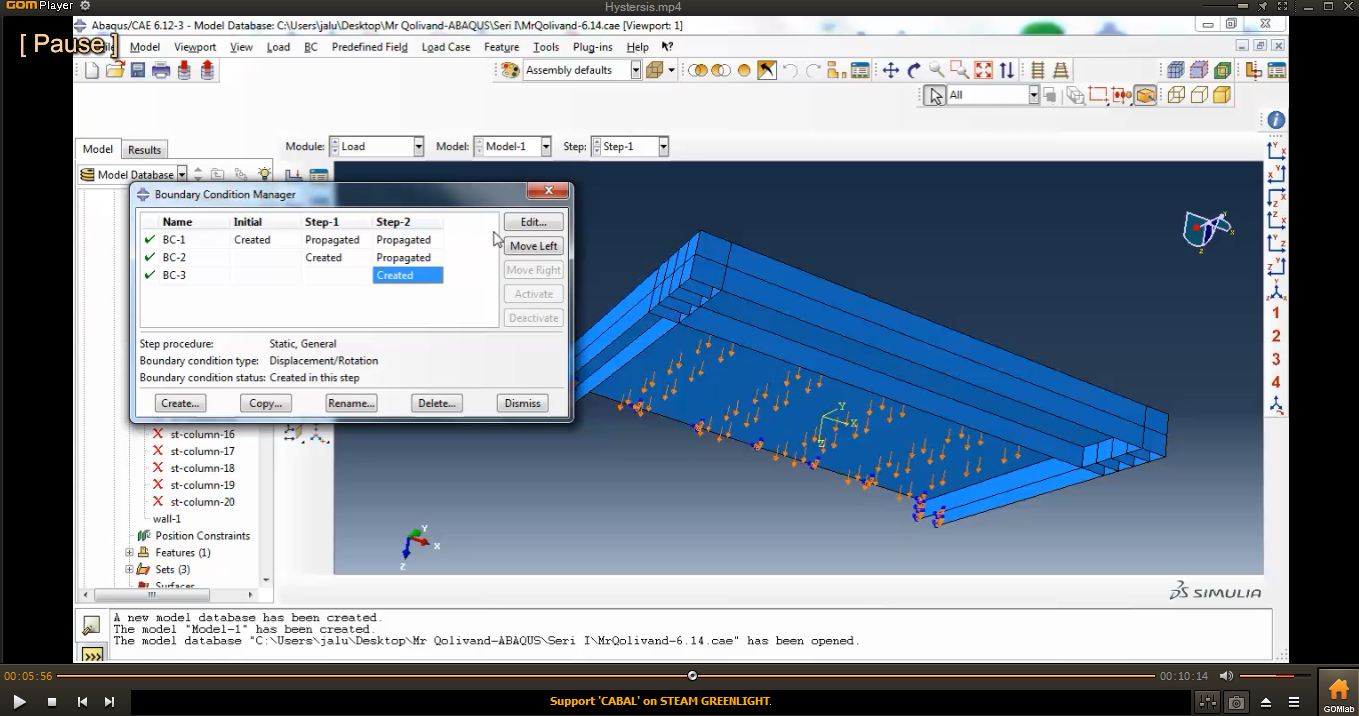The image size is (1359, 716).
Task: Save model database using floppy icon
Action: (x=138, y=70)
